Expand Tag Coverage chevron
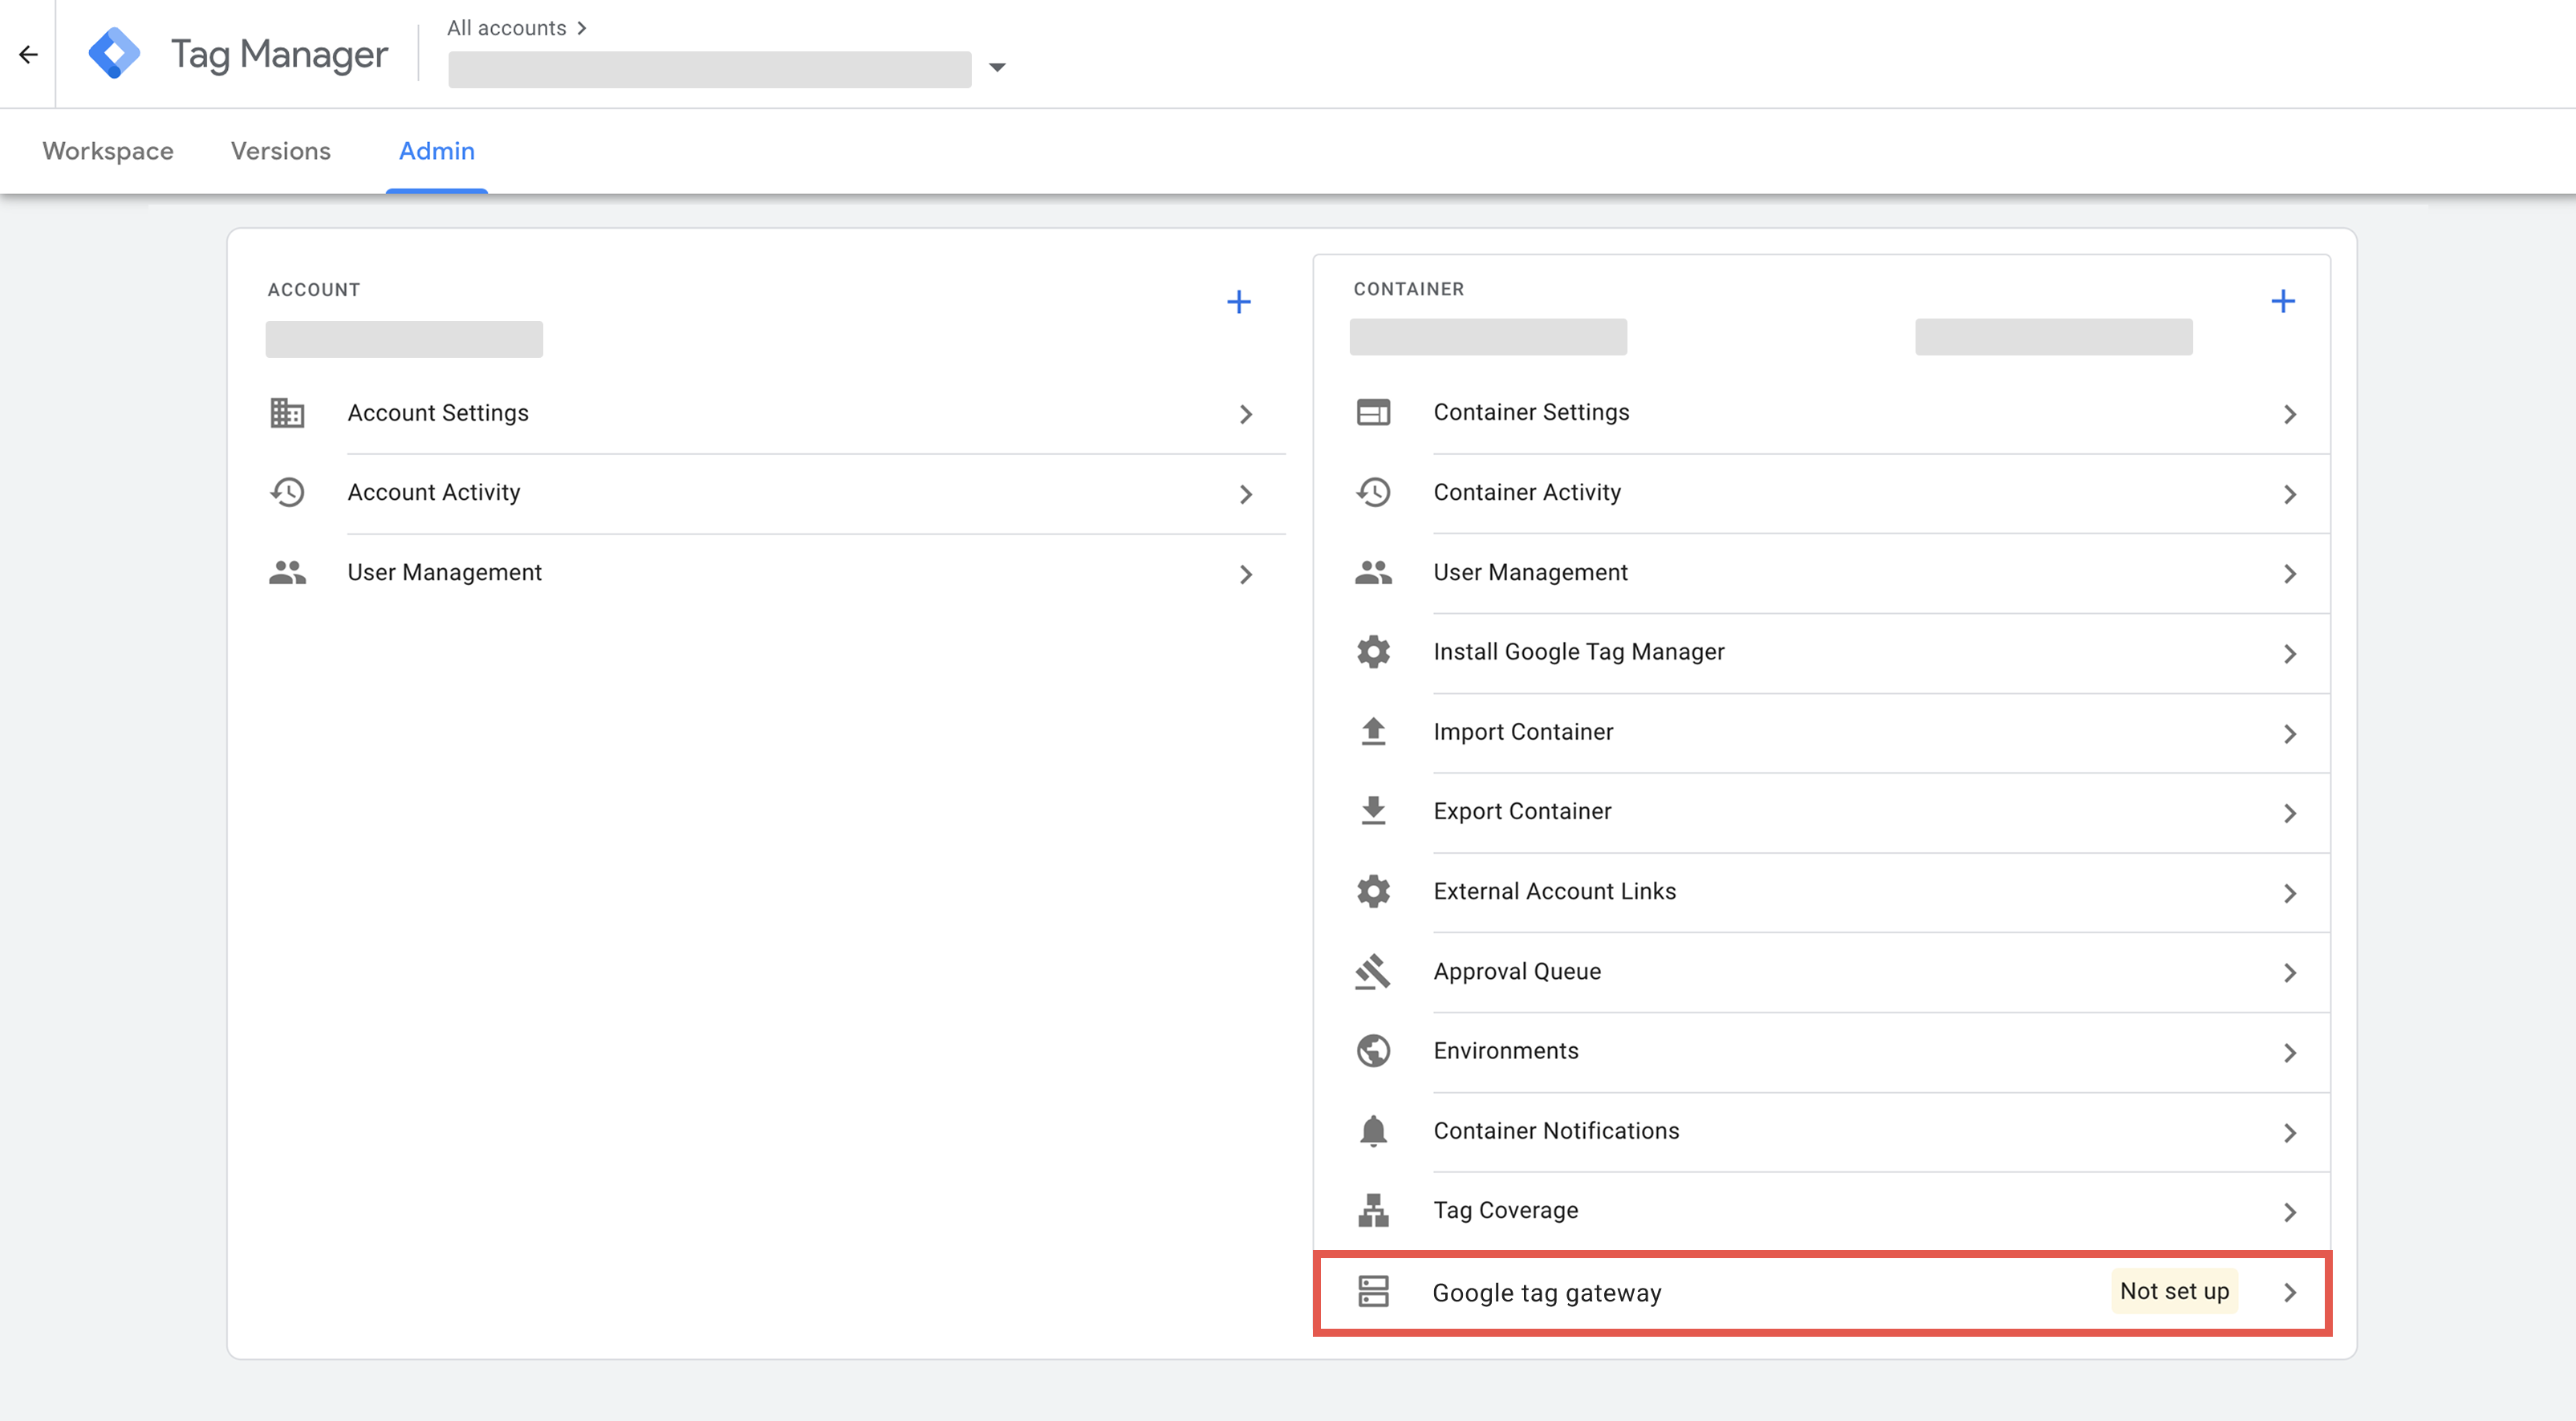The width and height of the screenshot is (2576, 1421). 2290,1212
